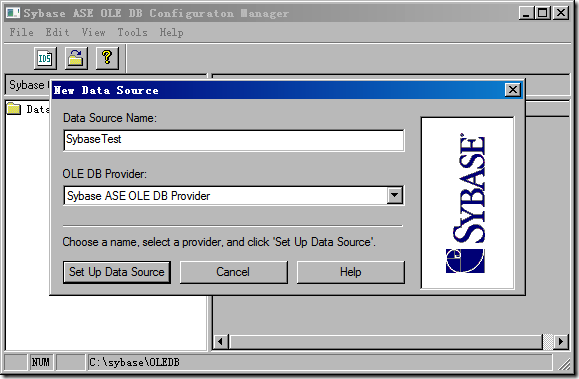Click the application icon in title bar
This screenshot has width=579, height=379.
coord(13,13)
